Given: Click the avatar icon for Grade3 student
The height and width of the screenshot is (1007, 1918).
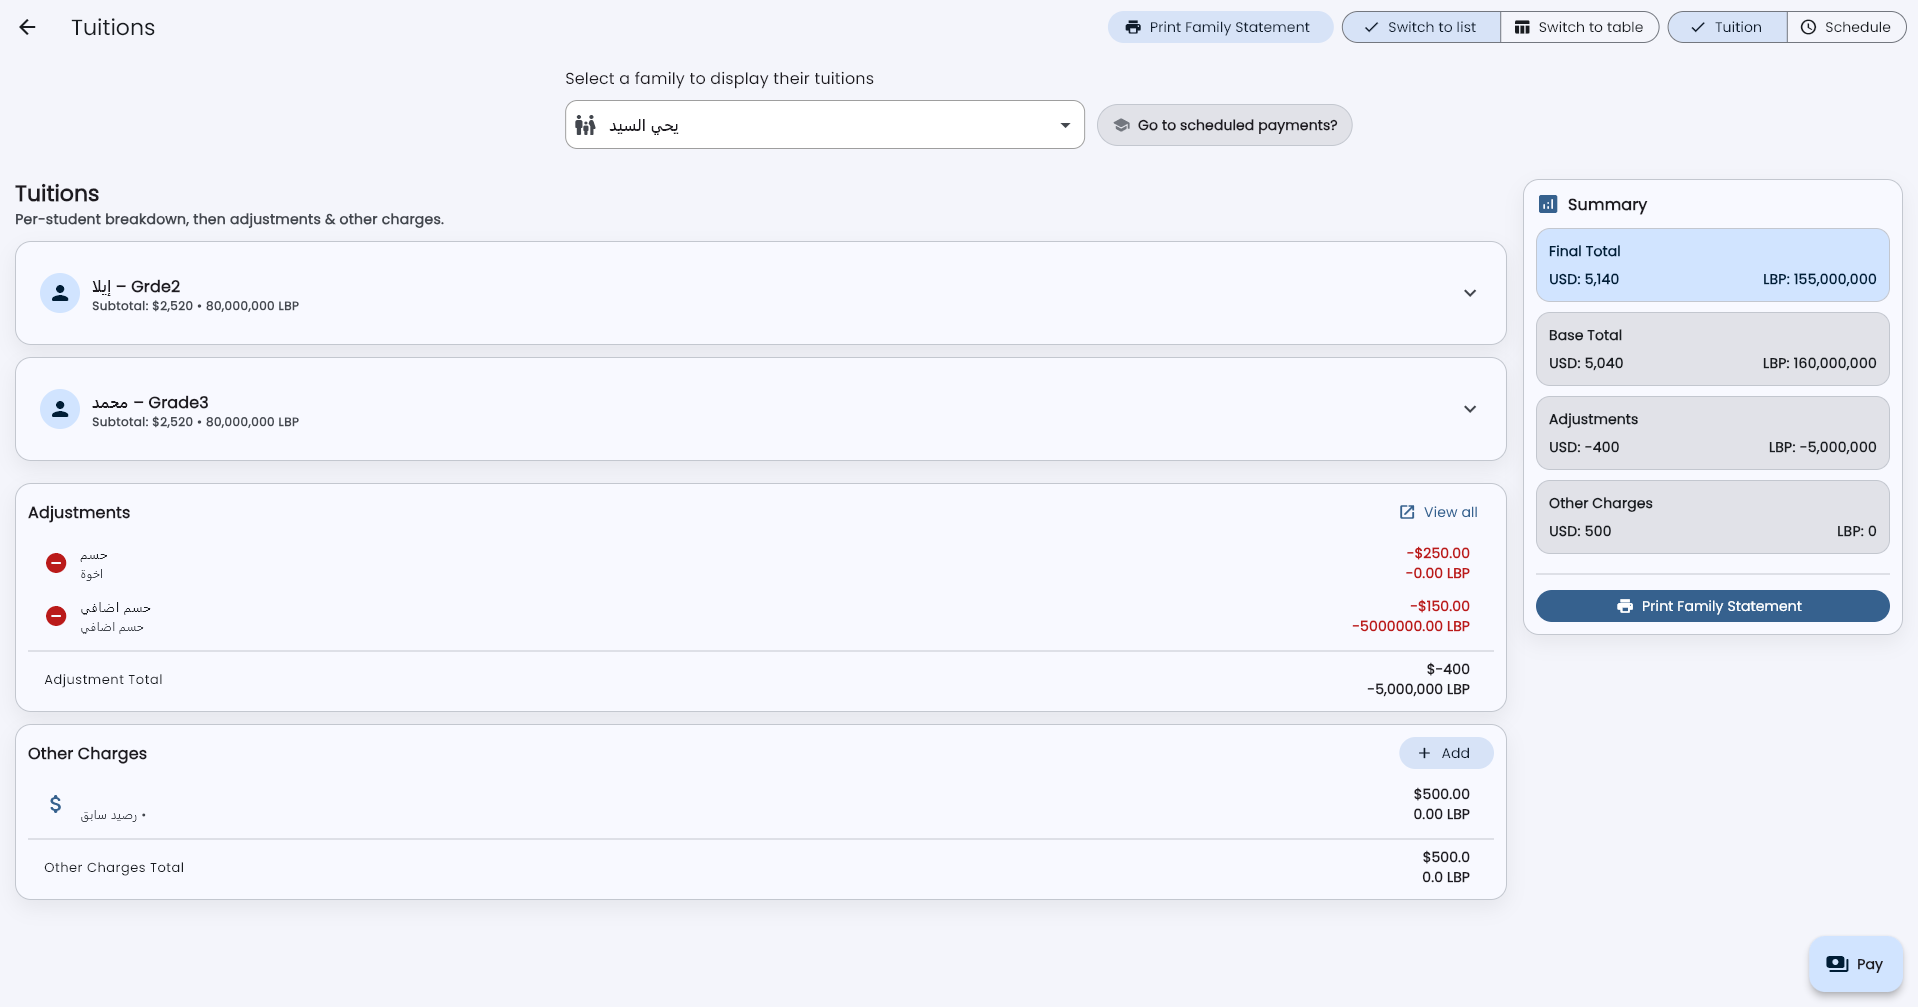Looking at the screenshot, I should click(60, 409).
